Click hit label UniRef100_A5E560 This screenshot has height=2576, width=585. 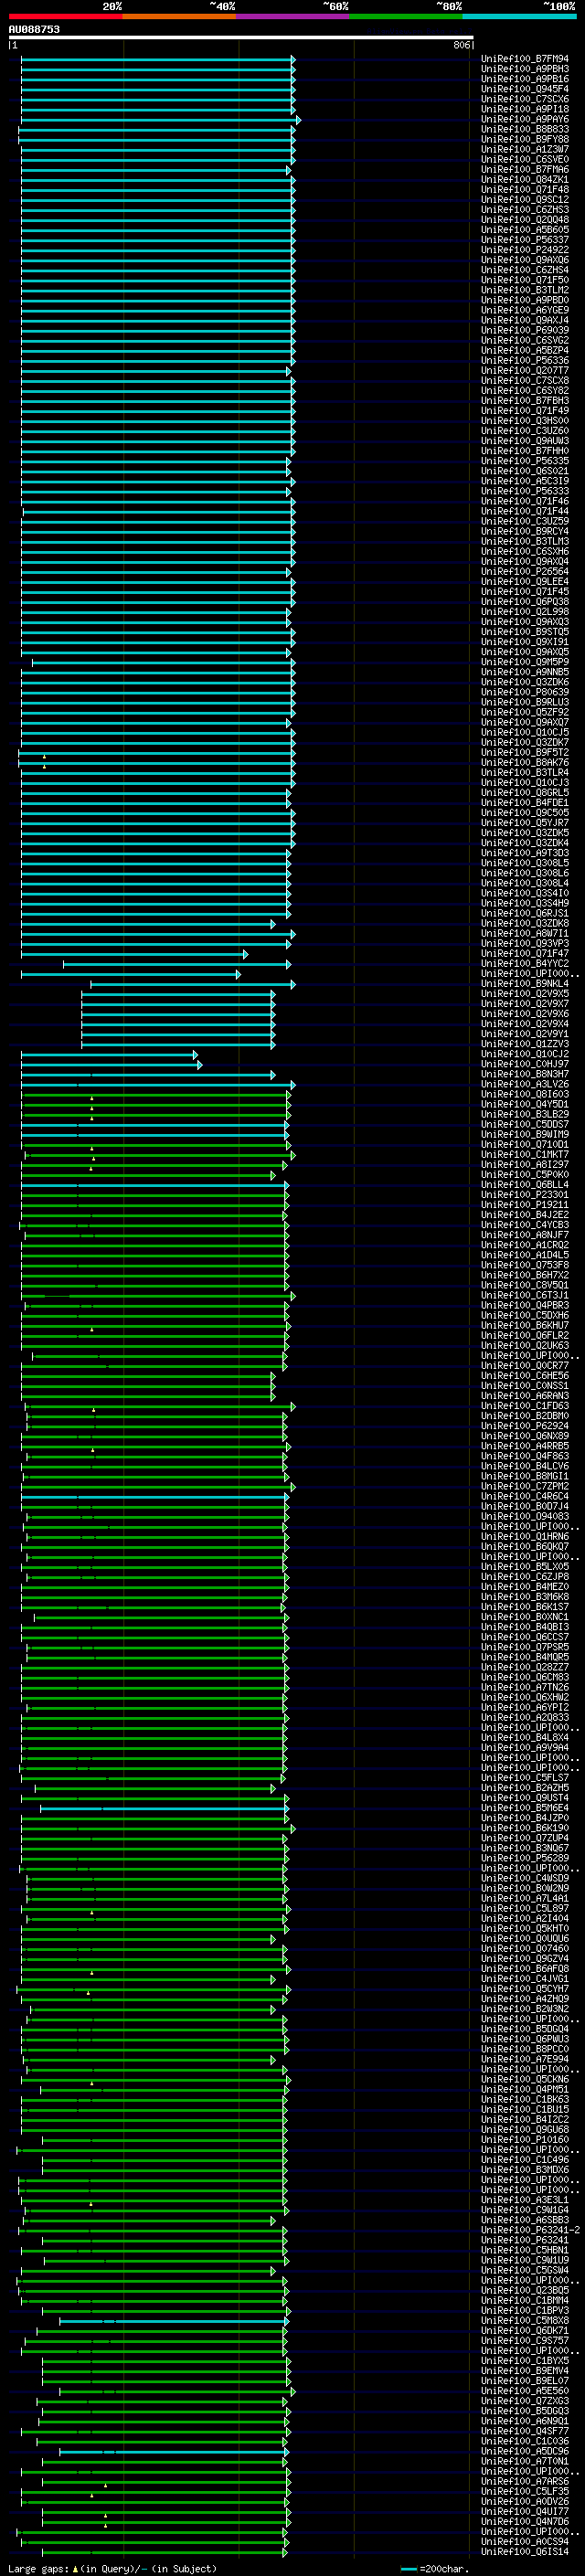(x=525, y=2391)
